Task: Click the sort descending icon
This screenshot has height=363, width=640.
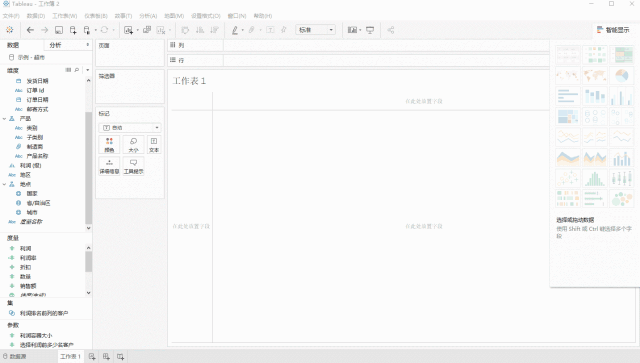Action: tap(214, 30)
